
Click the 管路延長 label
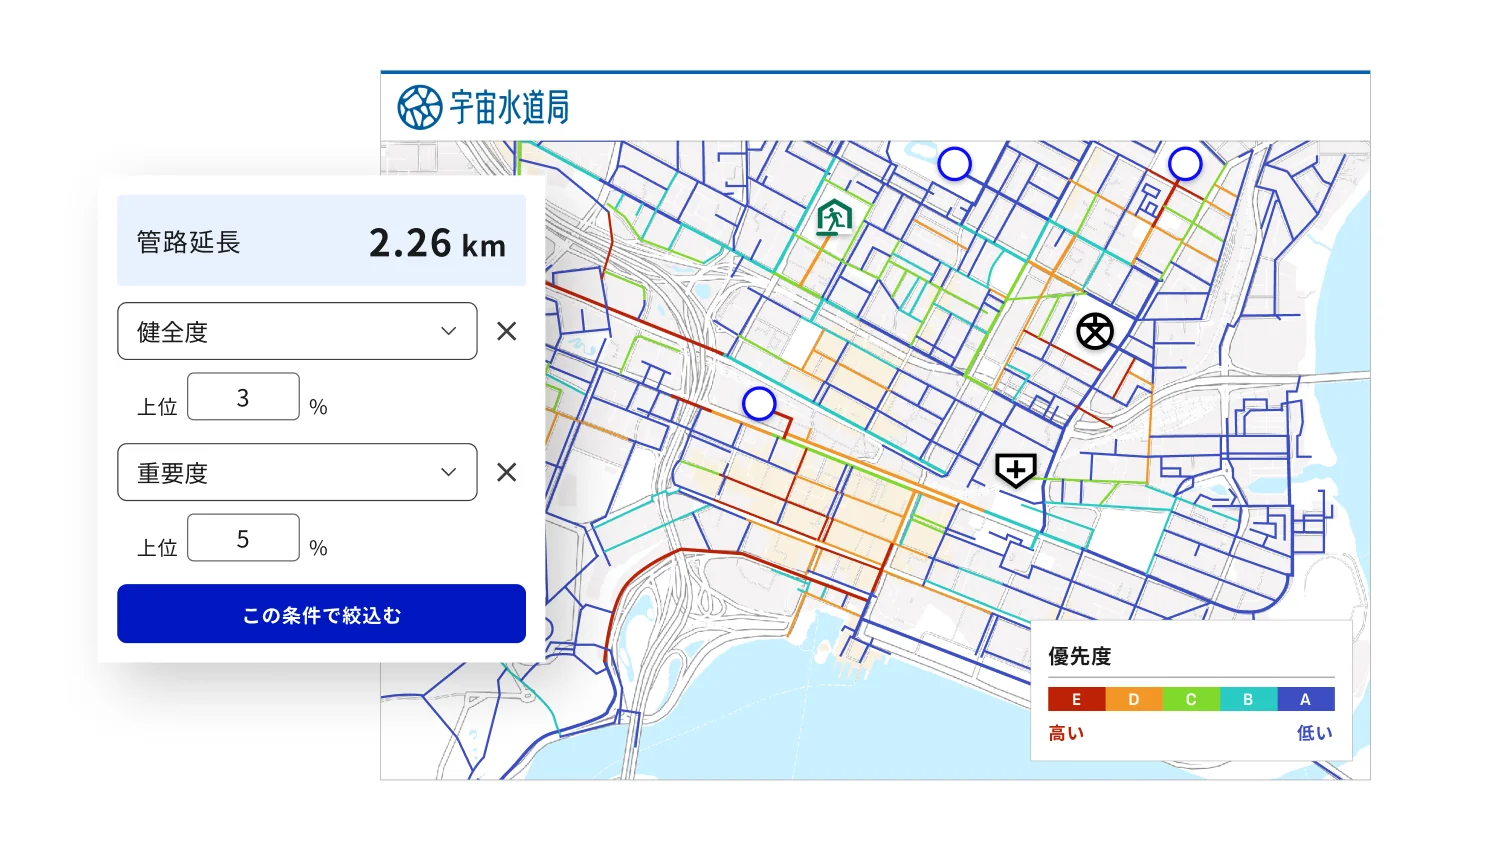[189, 242]
